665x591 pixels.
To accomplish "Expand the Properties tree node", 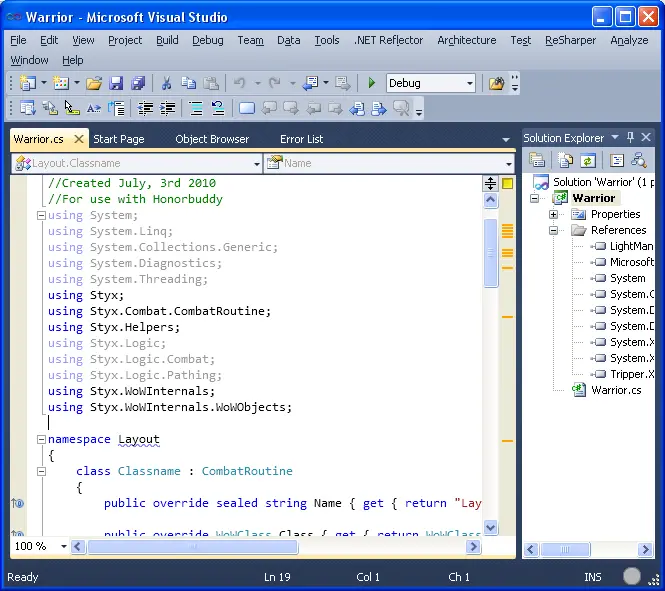I will point(553,215).
